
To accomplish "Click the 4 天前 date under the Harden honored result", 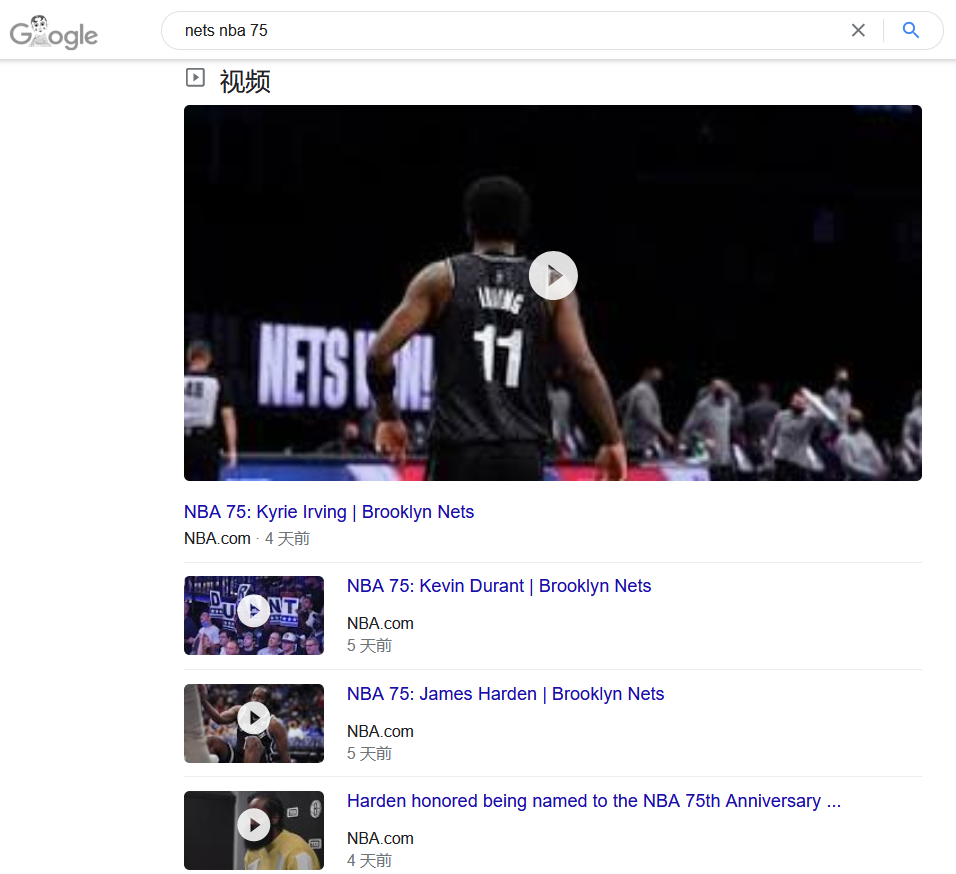I will (369, 861).
